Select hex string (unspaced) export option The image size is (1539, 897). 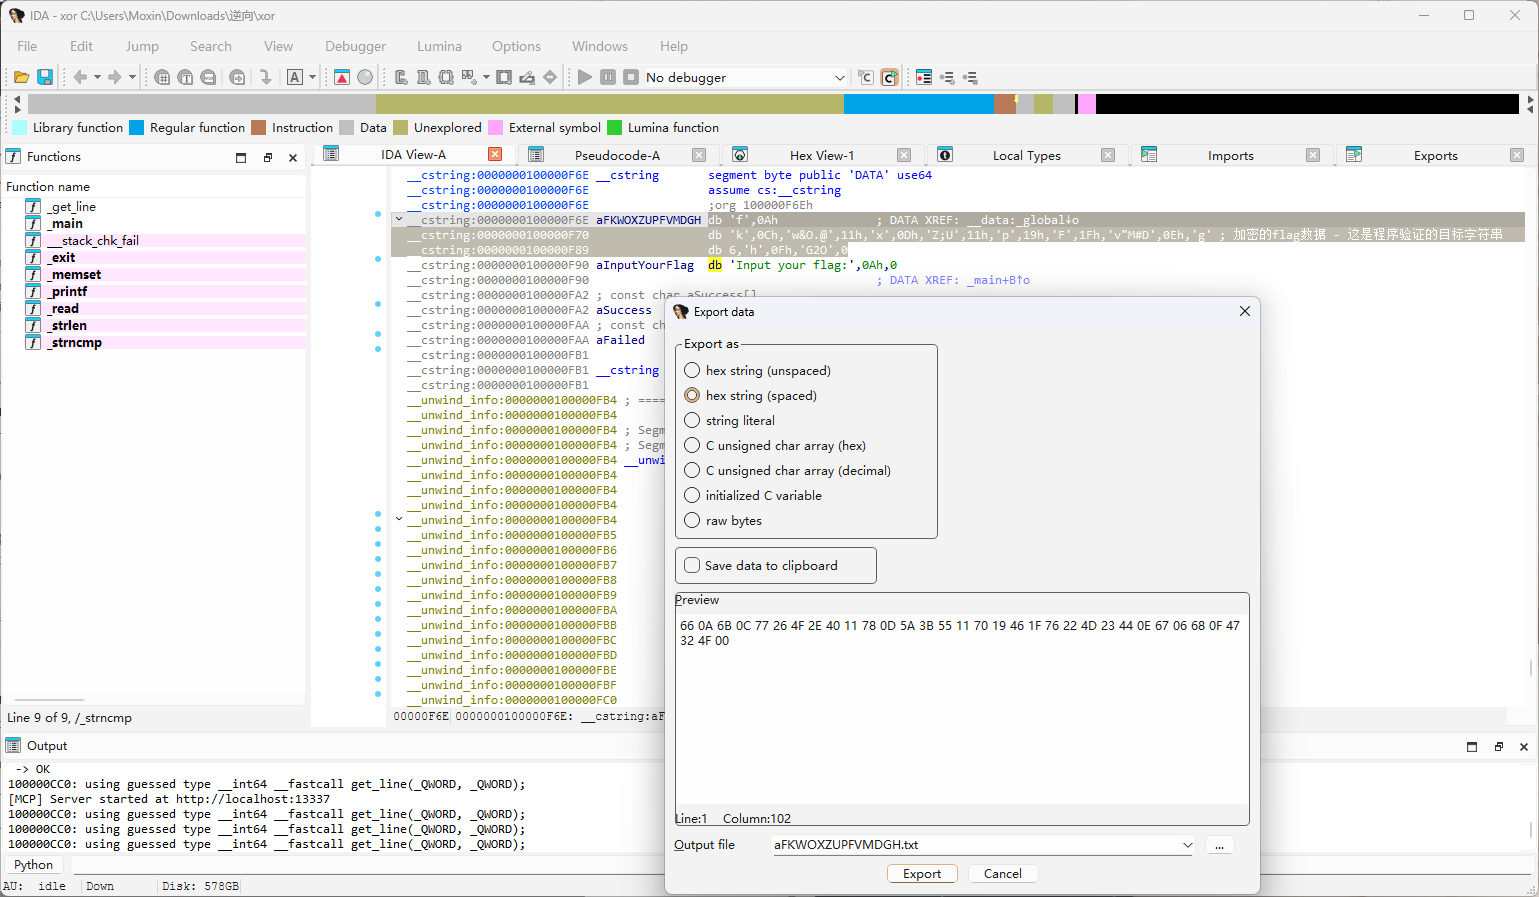pyautogui.click(x=692, y=371)
